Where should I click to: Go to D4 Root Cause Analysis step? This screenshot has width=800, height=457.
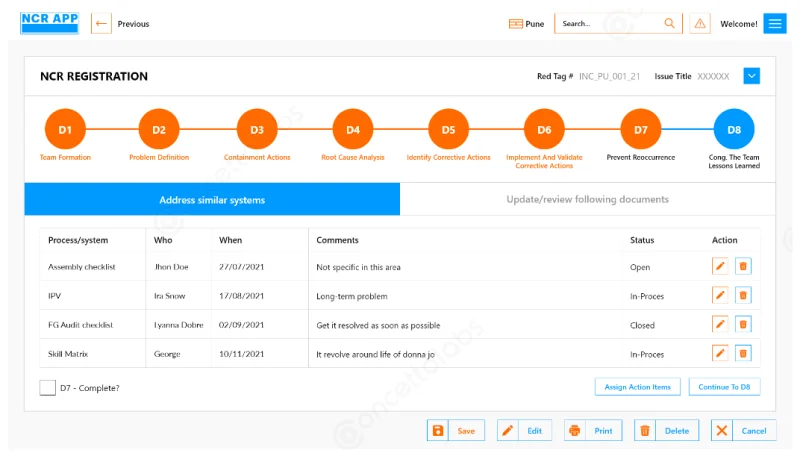tap(353, 130)
